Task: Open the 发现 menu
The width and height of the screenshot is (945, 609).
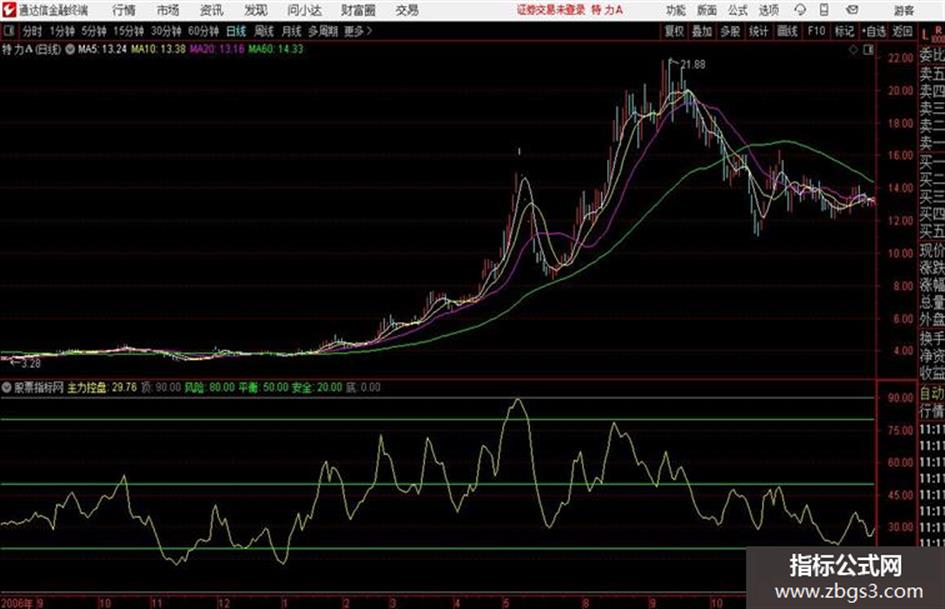Action: pos(256,10)
